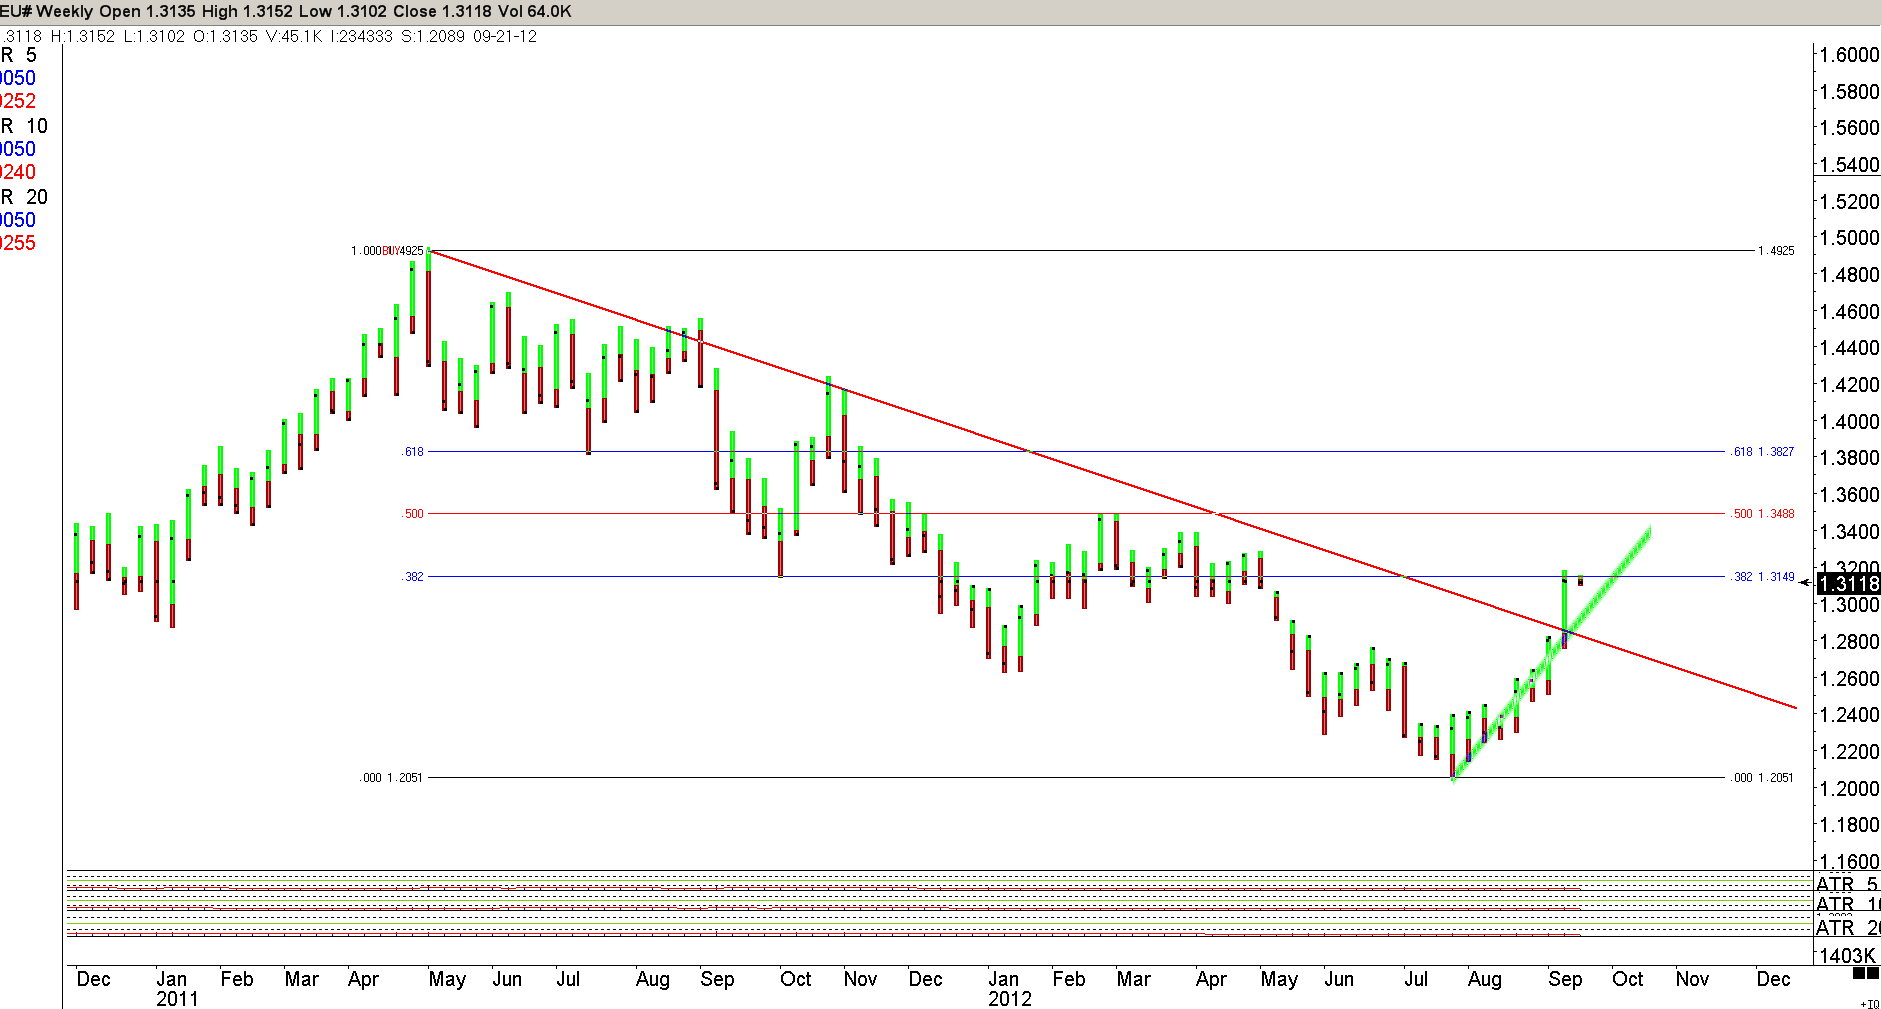The height and width of the screenshot is (1009, 1882).
Task: Click the 'Jan 2012' time axis label
Action: click(x=1009, y=989)
